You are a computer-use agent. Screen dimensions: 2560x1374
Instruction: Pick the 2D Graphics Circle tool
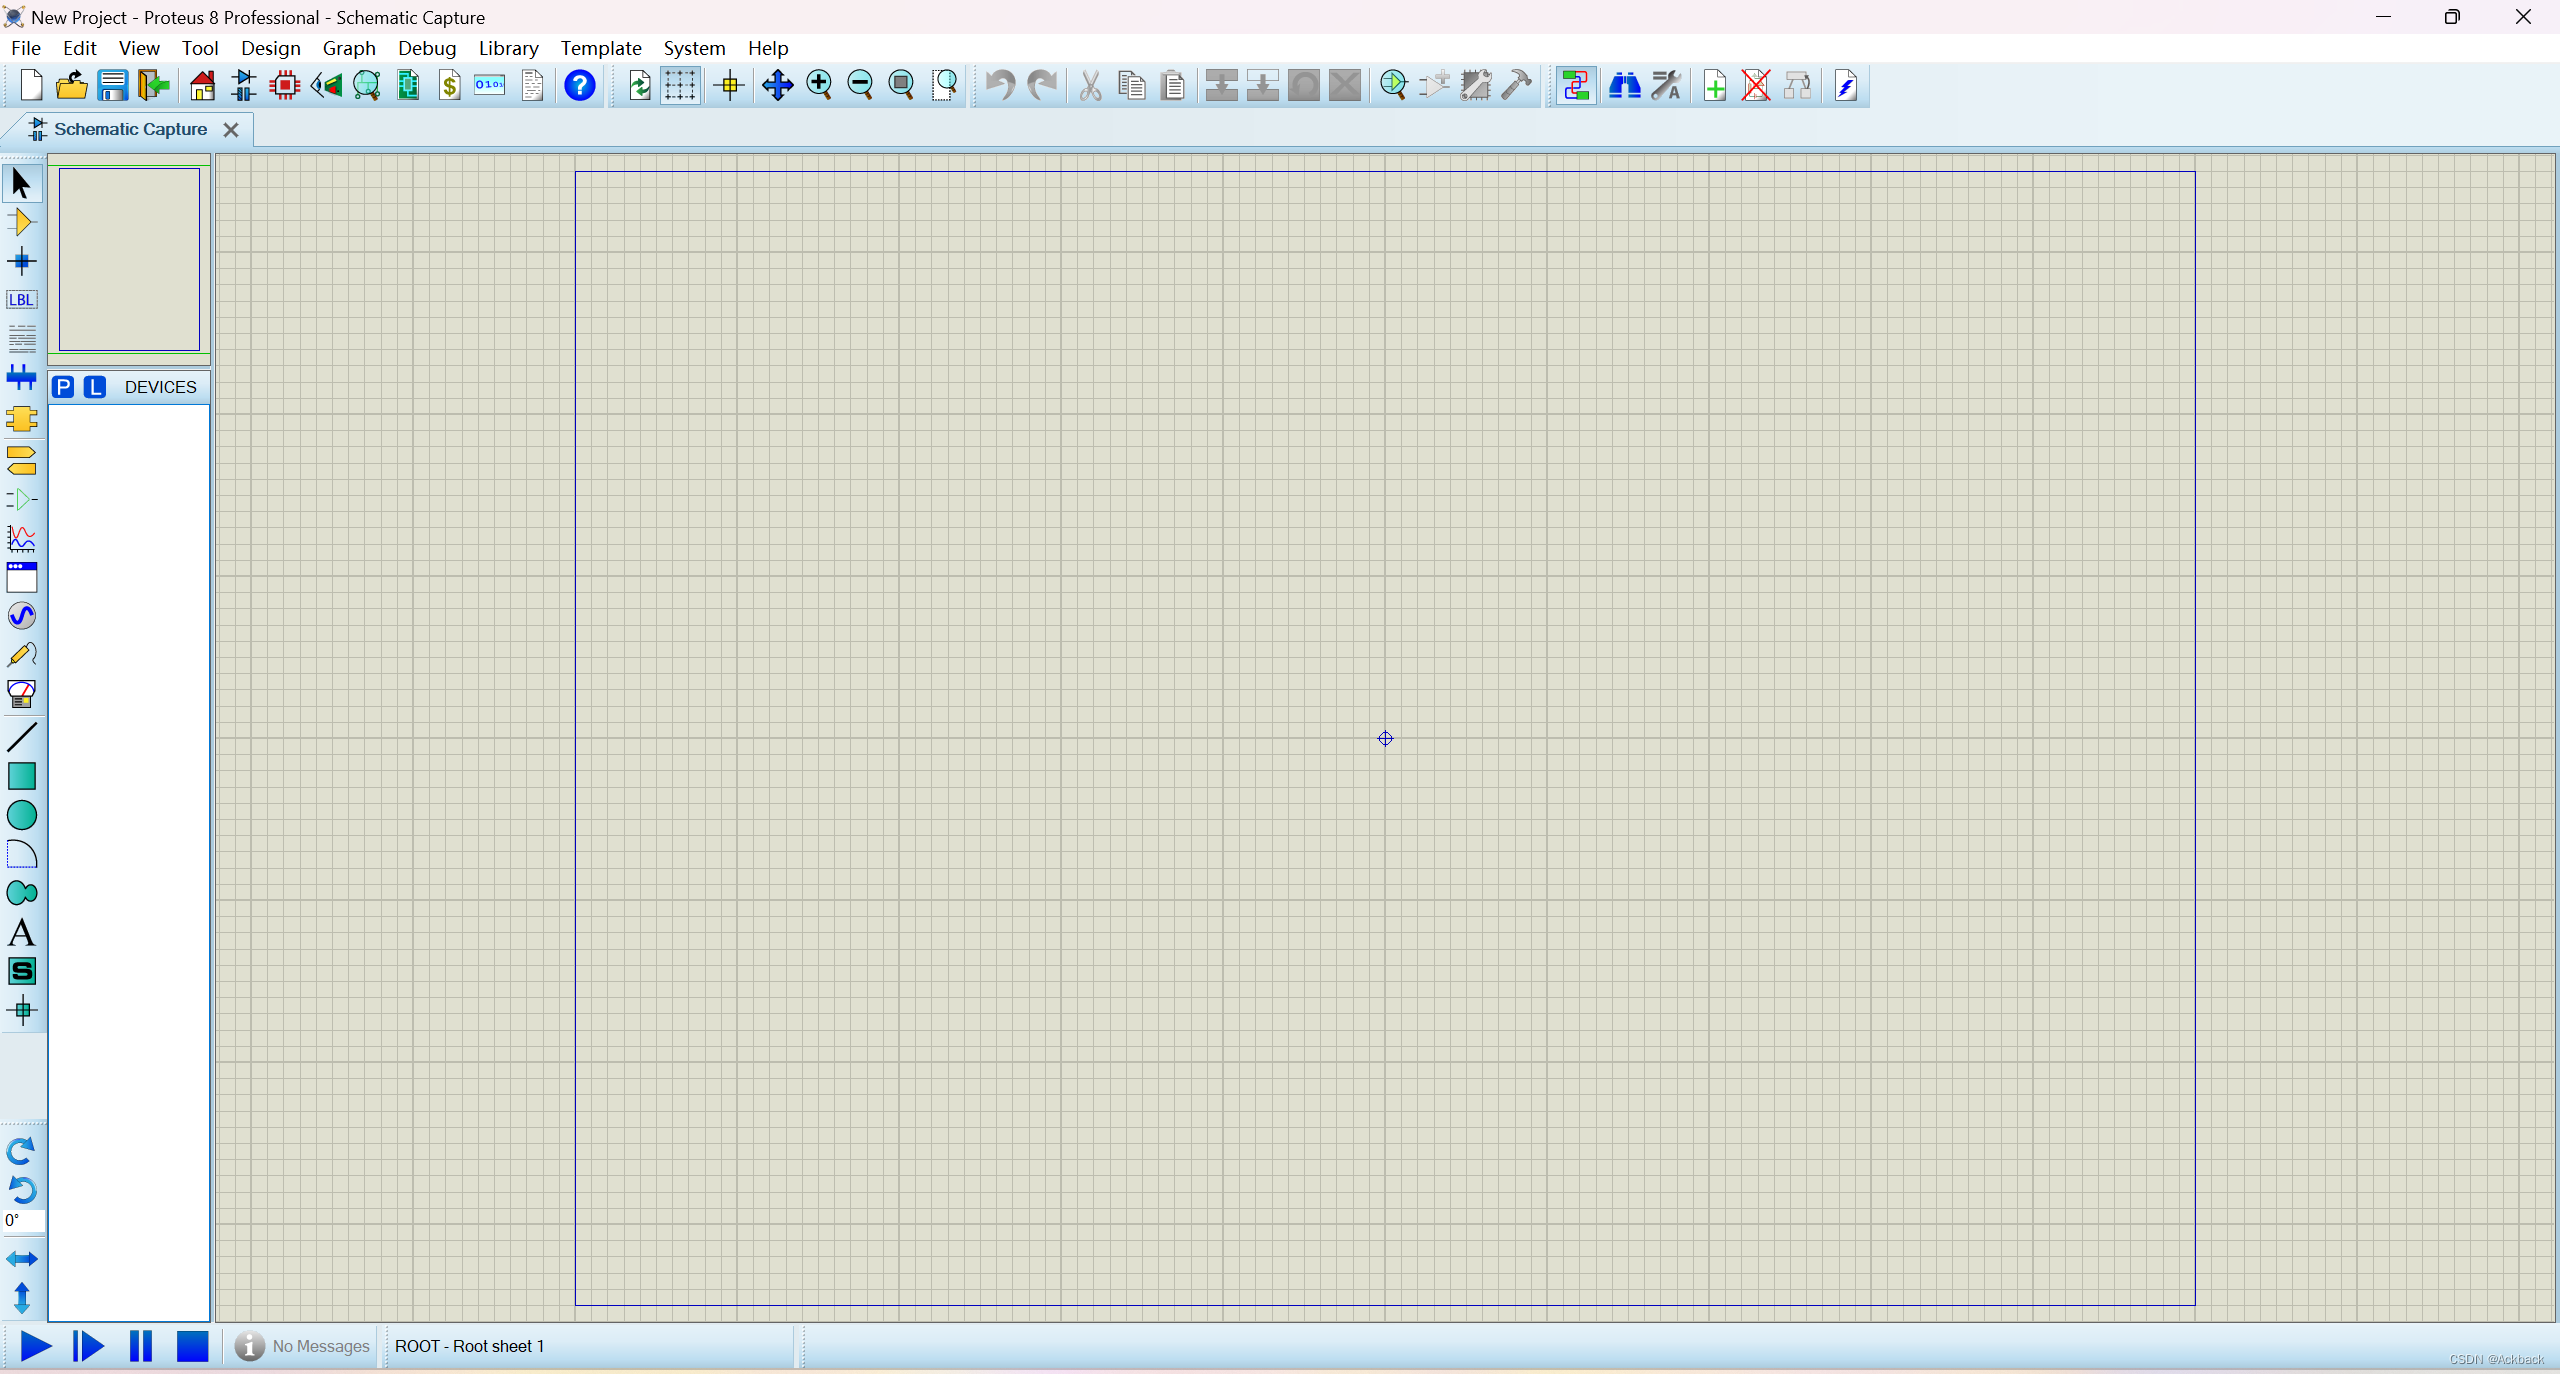click(21, 815)
